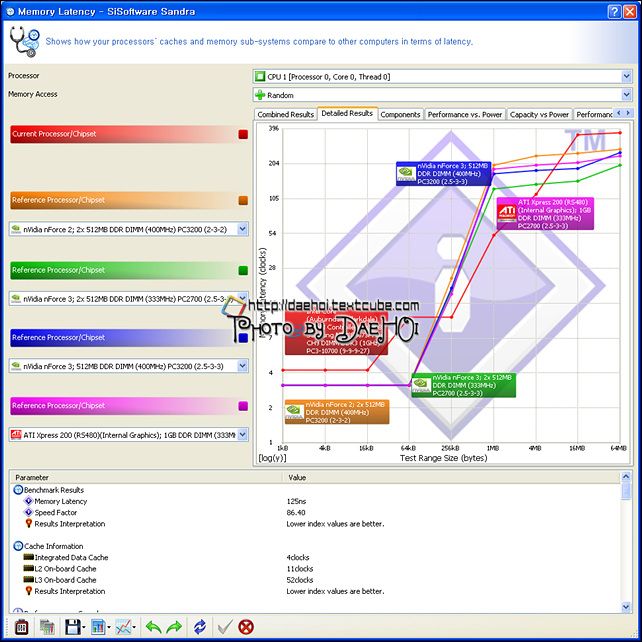
Task: Click the stethoscope module icon
Action: [x=24, y=41]
